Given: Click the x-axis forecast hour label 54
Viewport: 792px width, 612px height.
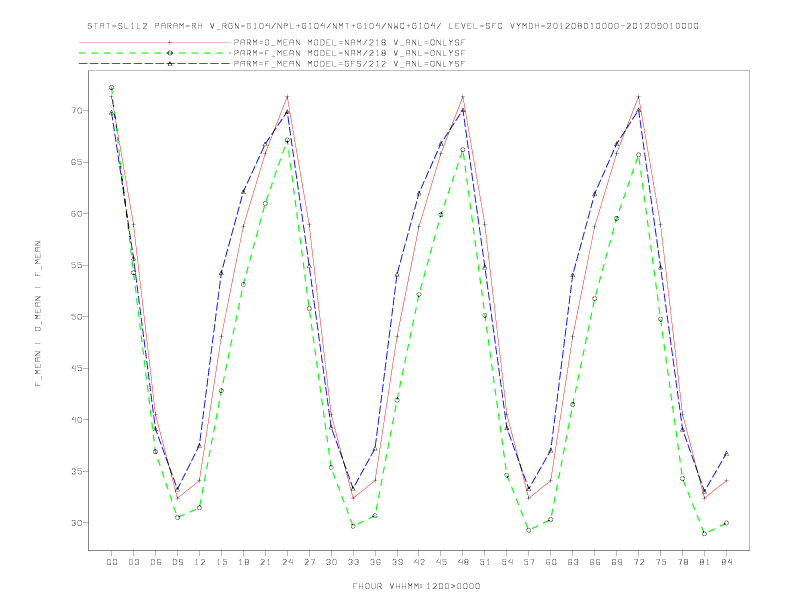Looking at the screenshot, I should 507,562.
